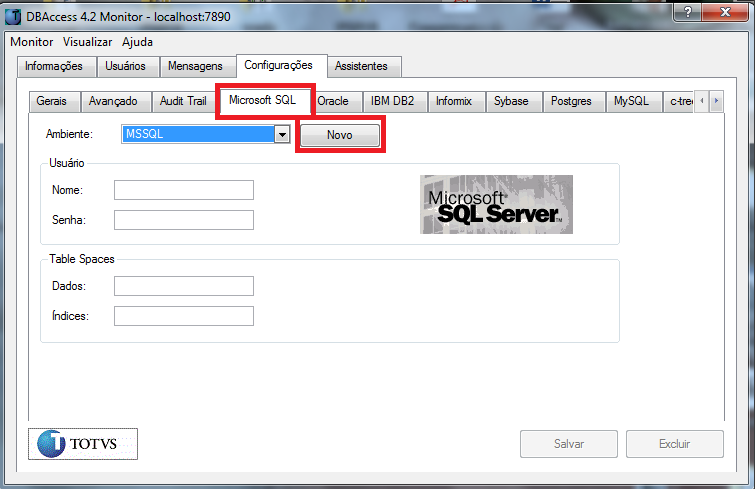Switch to the Informix tab
This screenshot has height=489, width=755.
(454, 101)
